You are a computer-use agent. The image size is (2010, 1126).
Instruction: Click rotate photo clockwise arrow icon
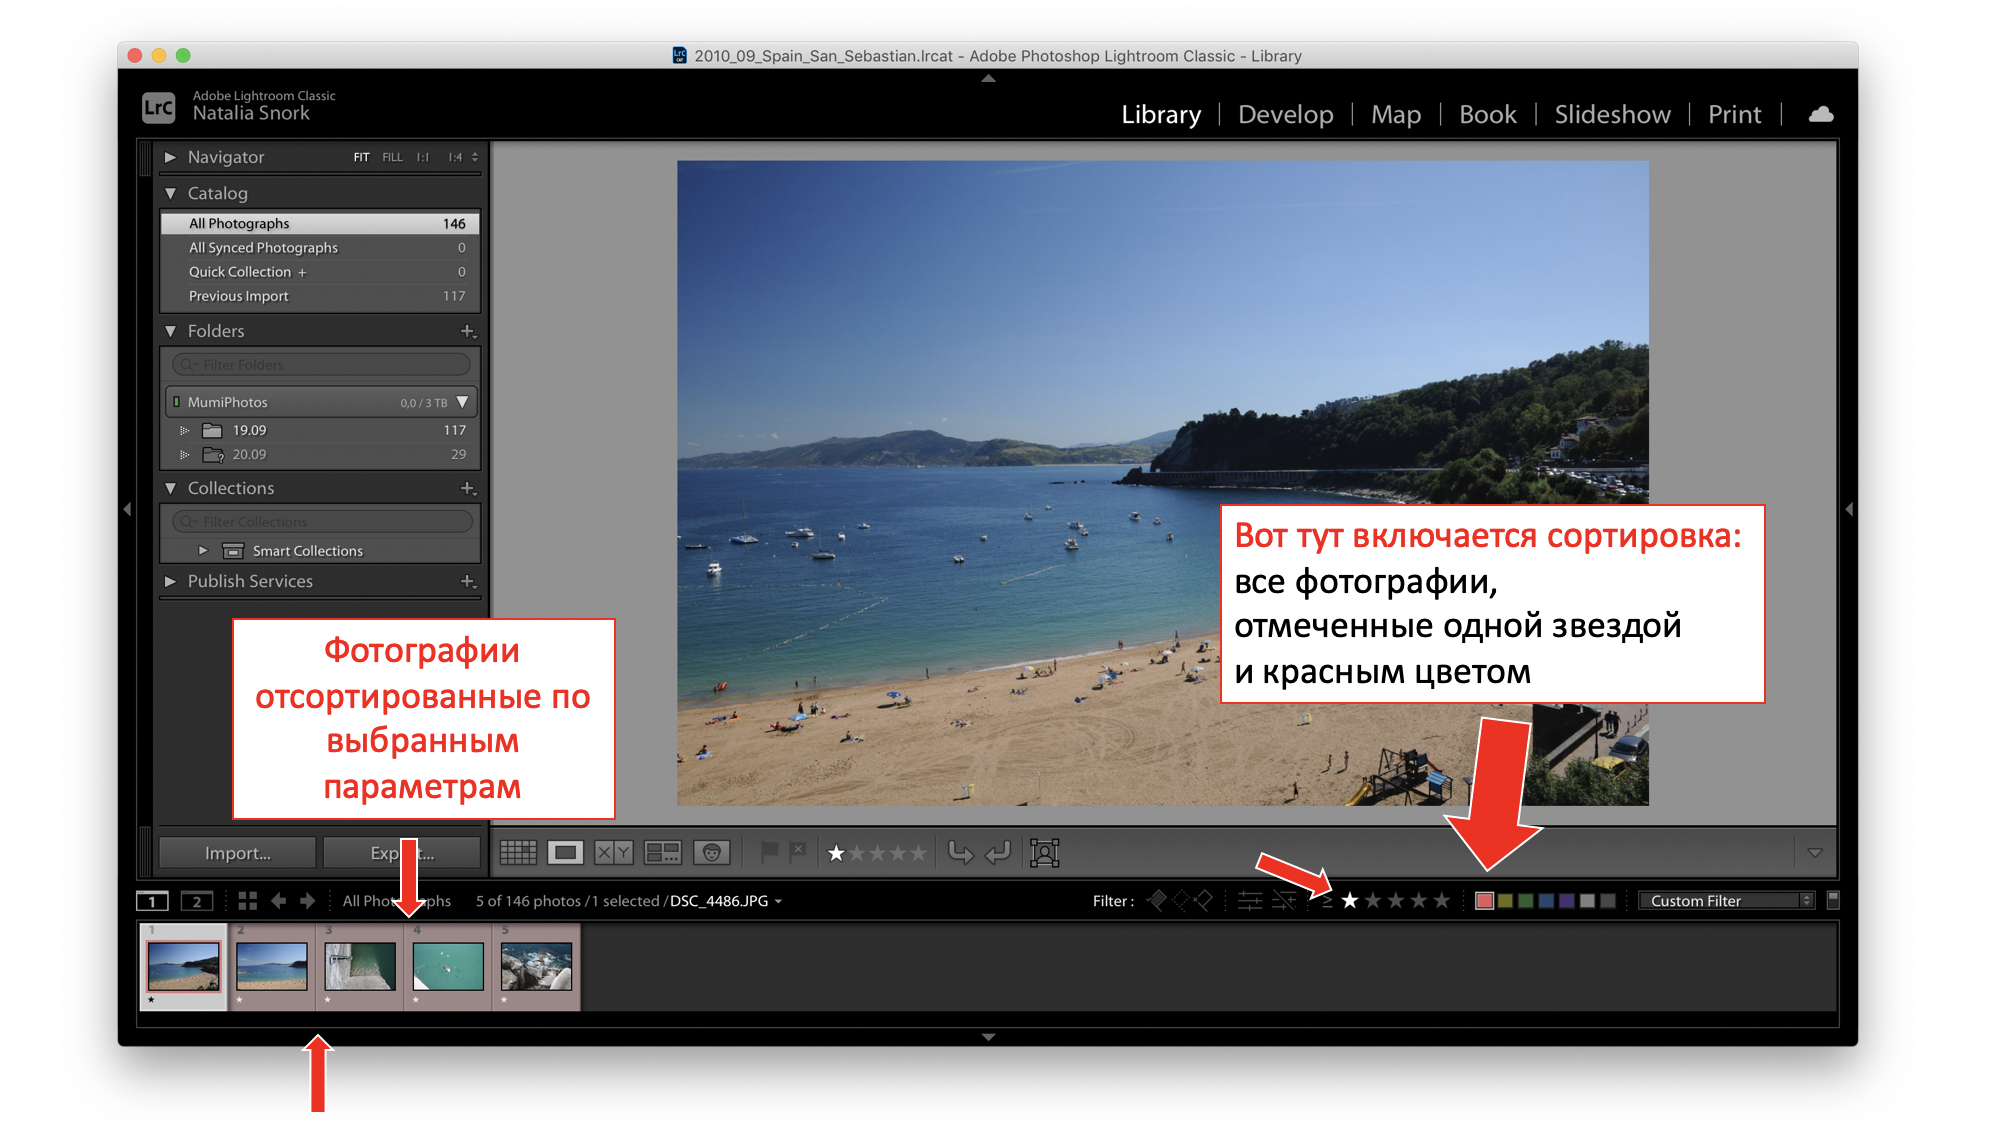click(998, 853)
